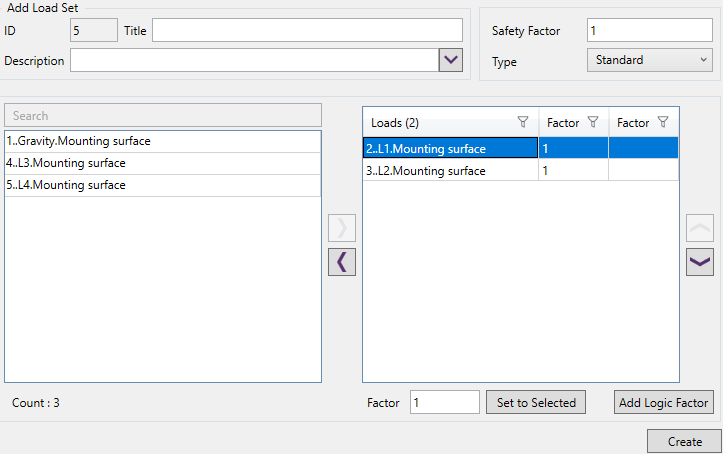Select 1..Gravity.Mounting surface in available list
Image resolution: width=723 pixels, height=454 pixels.
(x=163, y=141)
